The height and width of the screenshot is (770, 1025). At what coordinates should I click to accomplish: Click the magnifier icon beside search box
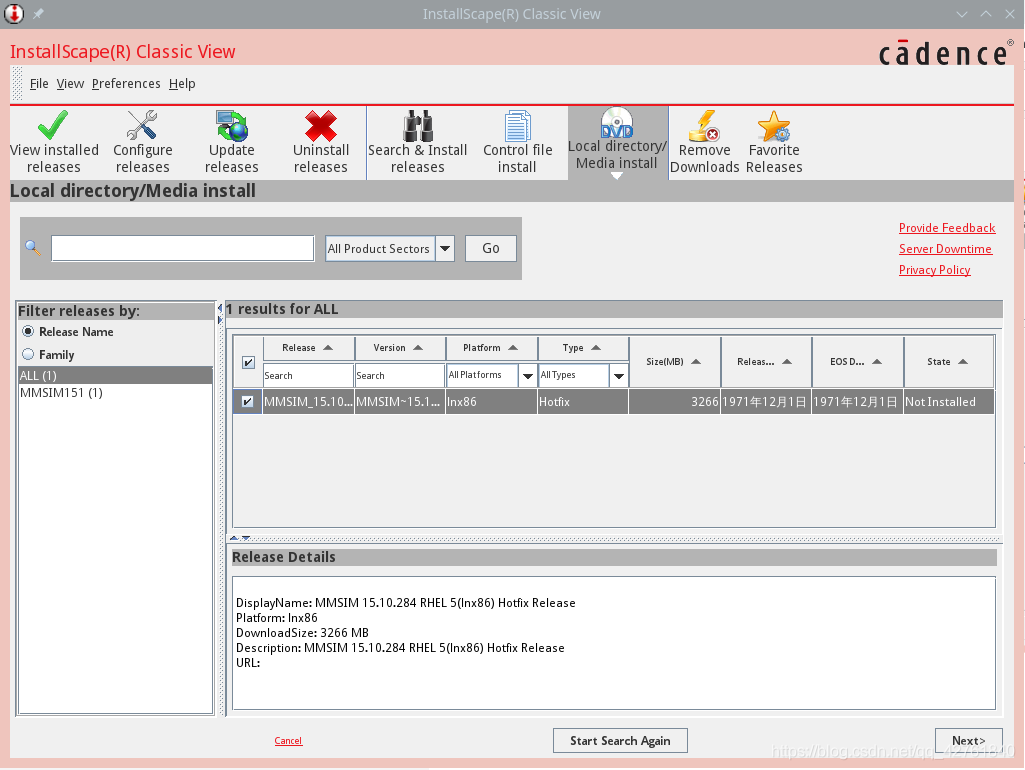[33, 248]
